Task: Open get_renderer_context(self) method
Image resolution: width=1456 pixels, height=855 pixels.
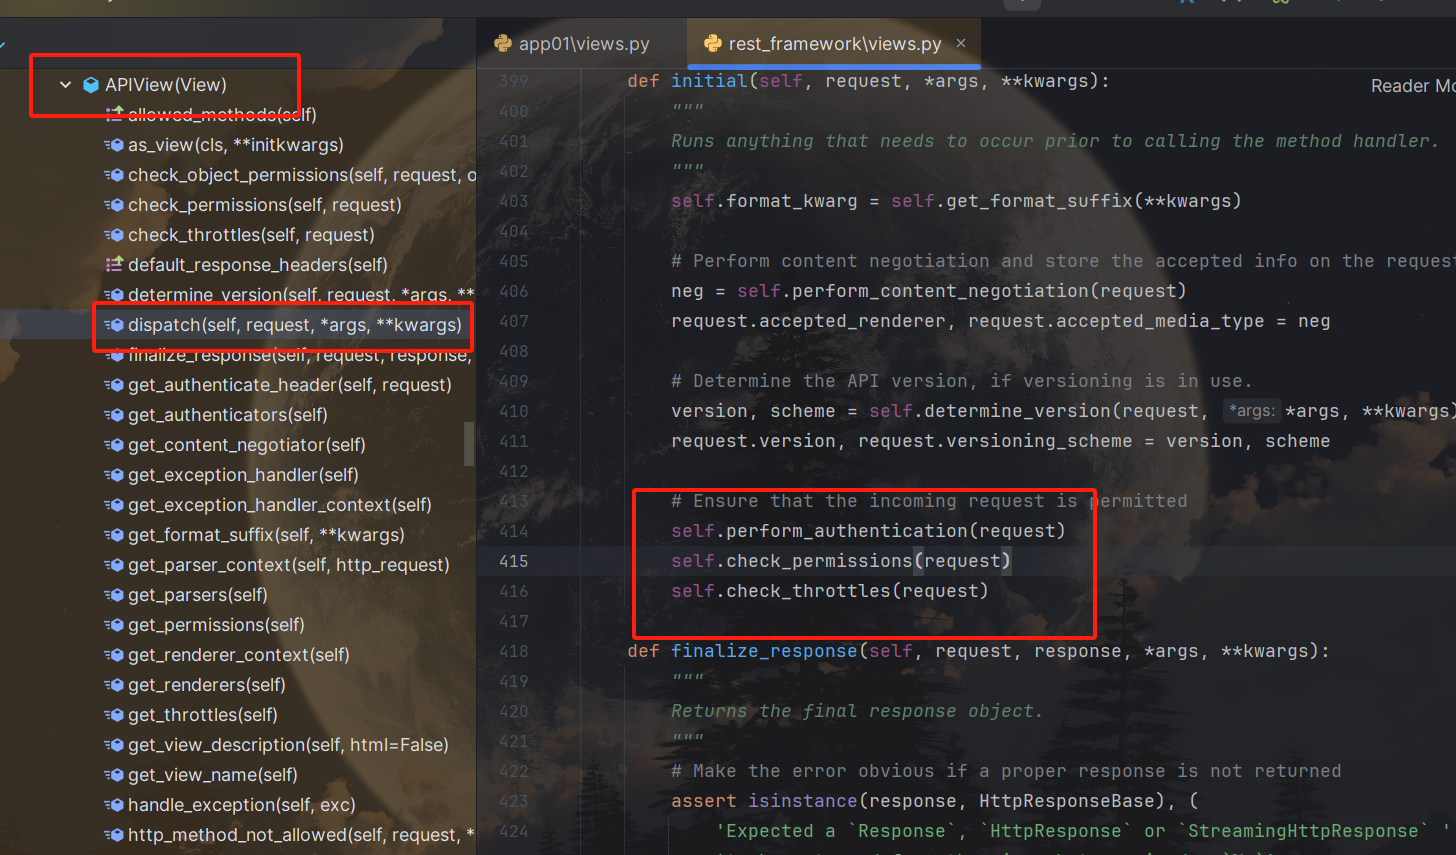Action: tap(238, 655)
